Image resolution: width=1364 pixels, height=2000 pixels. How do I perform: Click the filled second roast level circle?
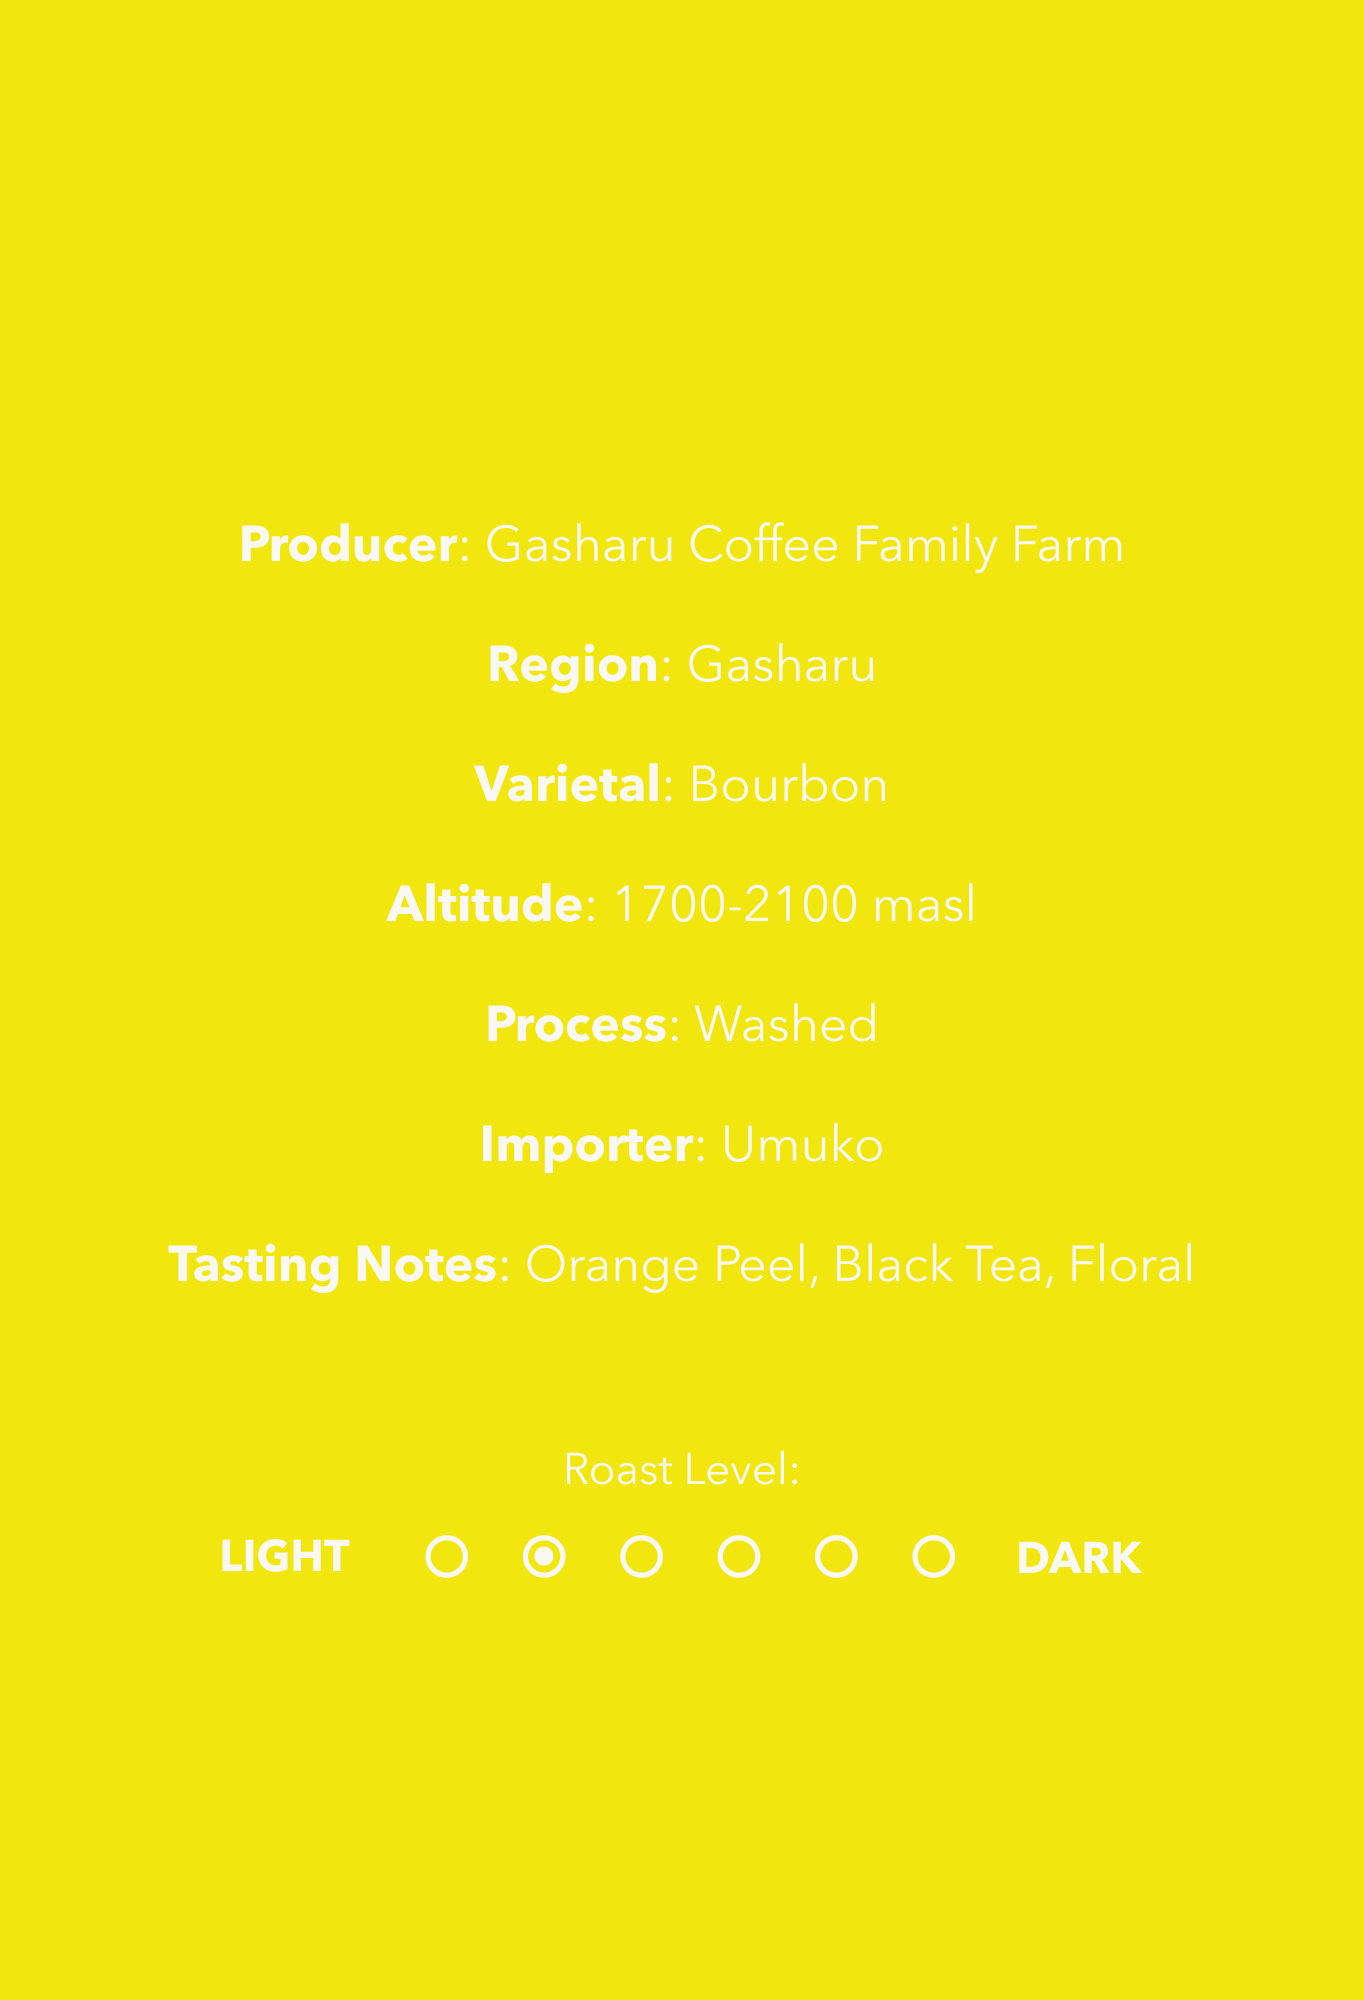(544, 1557)
